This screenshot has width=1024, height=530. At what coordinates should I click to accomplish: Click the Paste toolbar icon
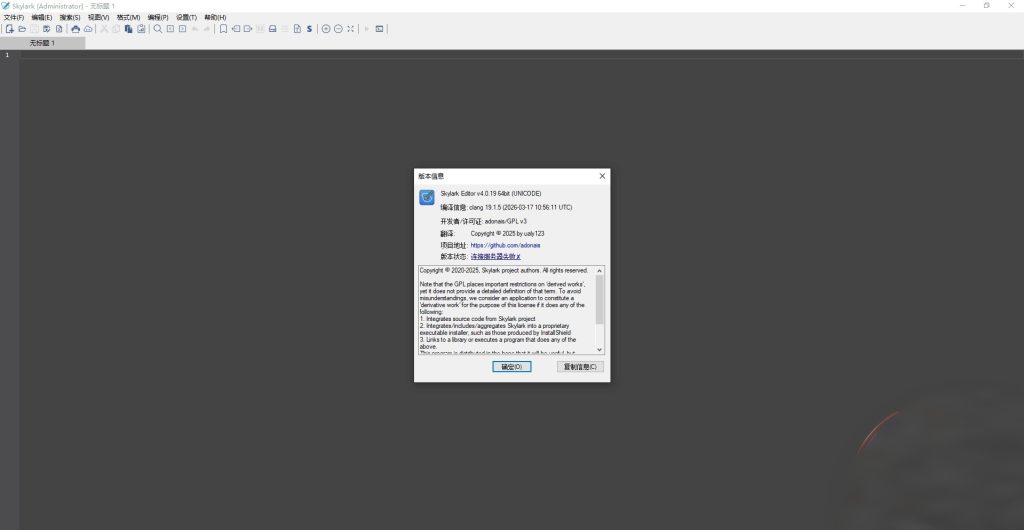[129, 29]
